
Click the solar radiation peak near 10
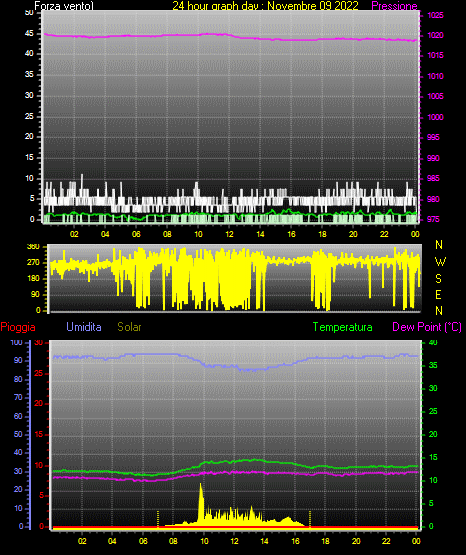click(201, 486)
